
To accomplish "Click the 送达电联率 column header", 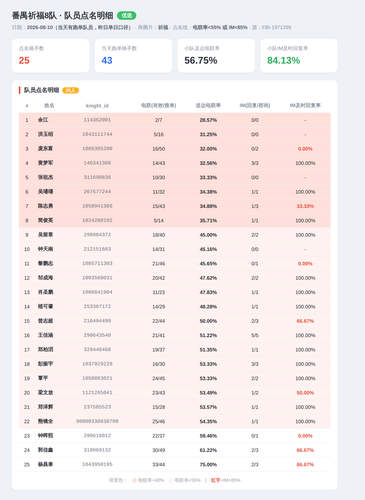I will [208, 106].
